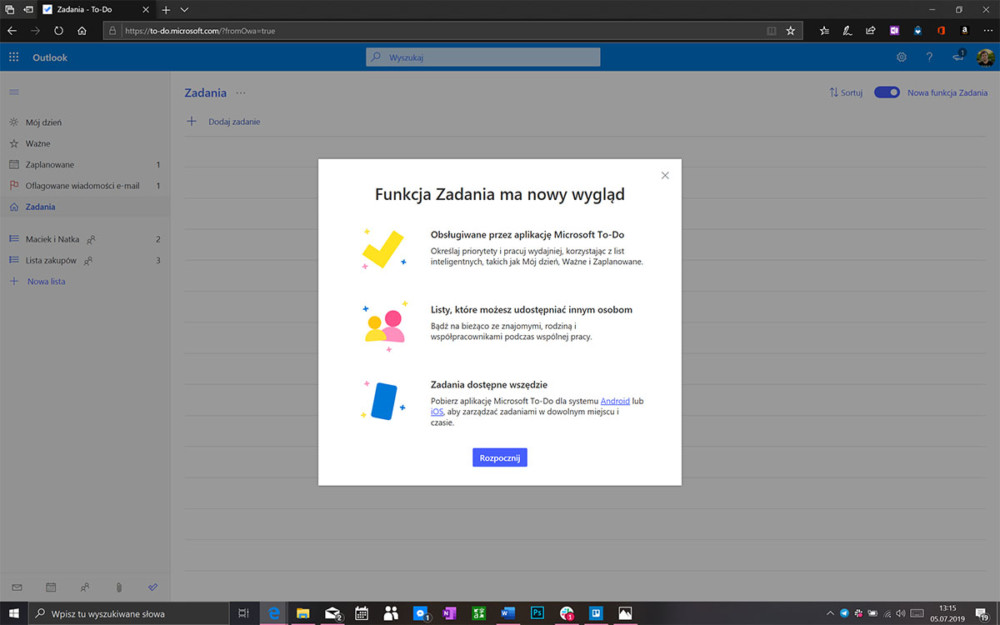Viewport: 1000px width, 625px height.
Task: Open the Windows Start menu
Action: [13, 613]
